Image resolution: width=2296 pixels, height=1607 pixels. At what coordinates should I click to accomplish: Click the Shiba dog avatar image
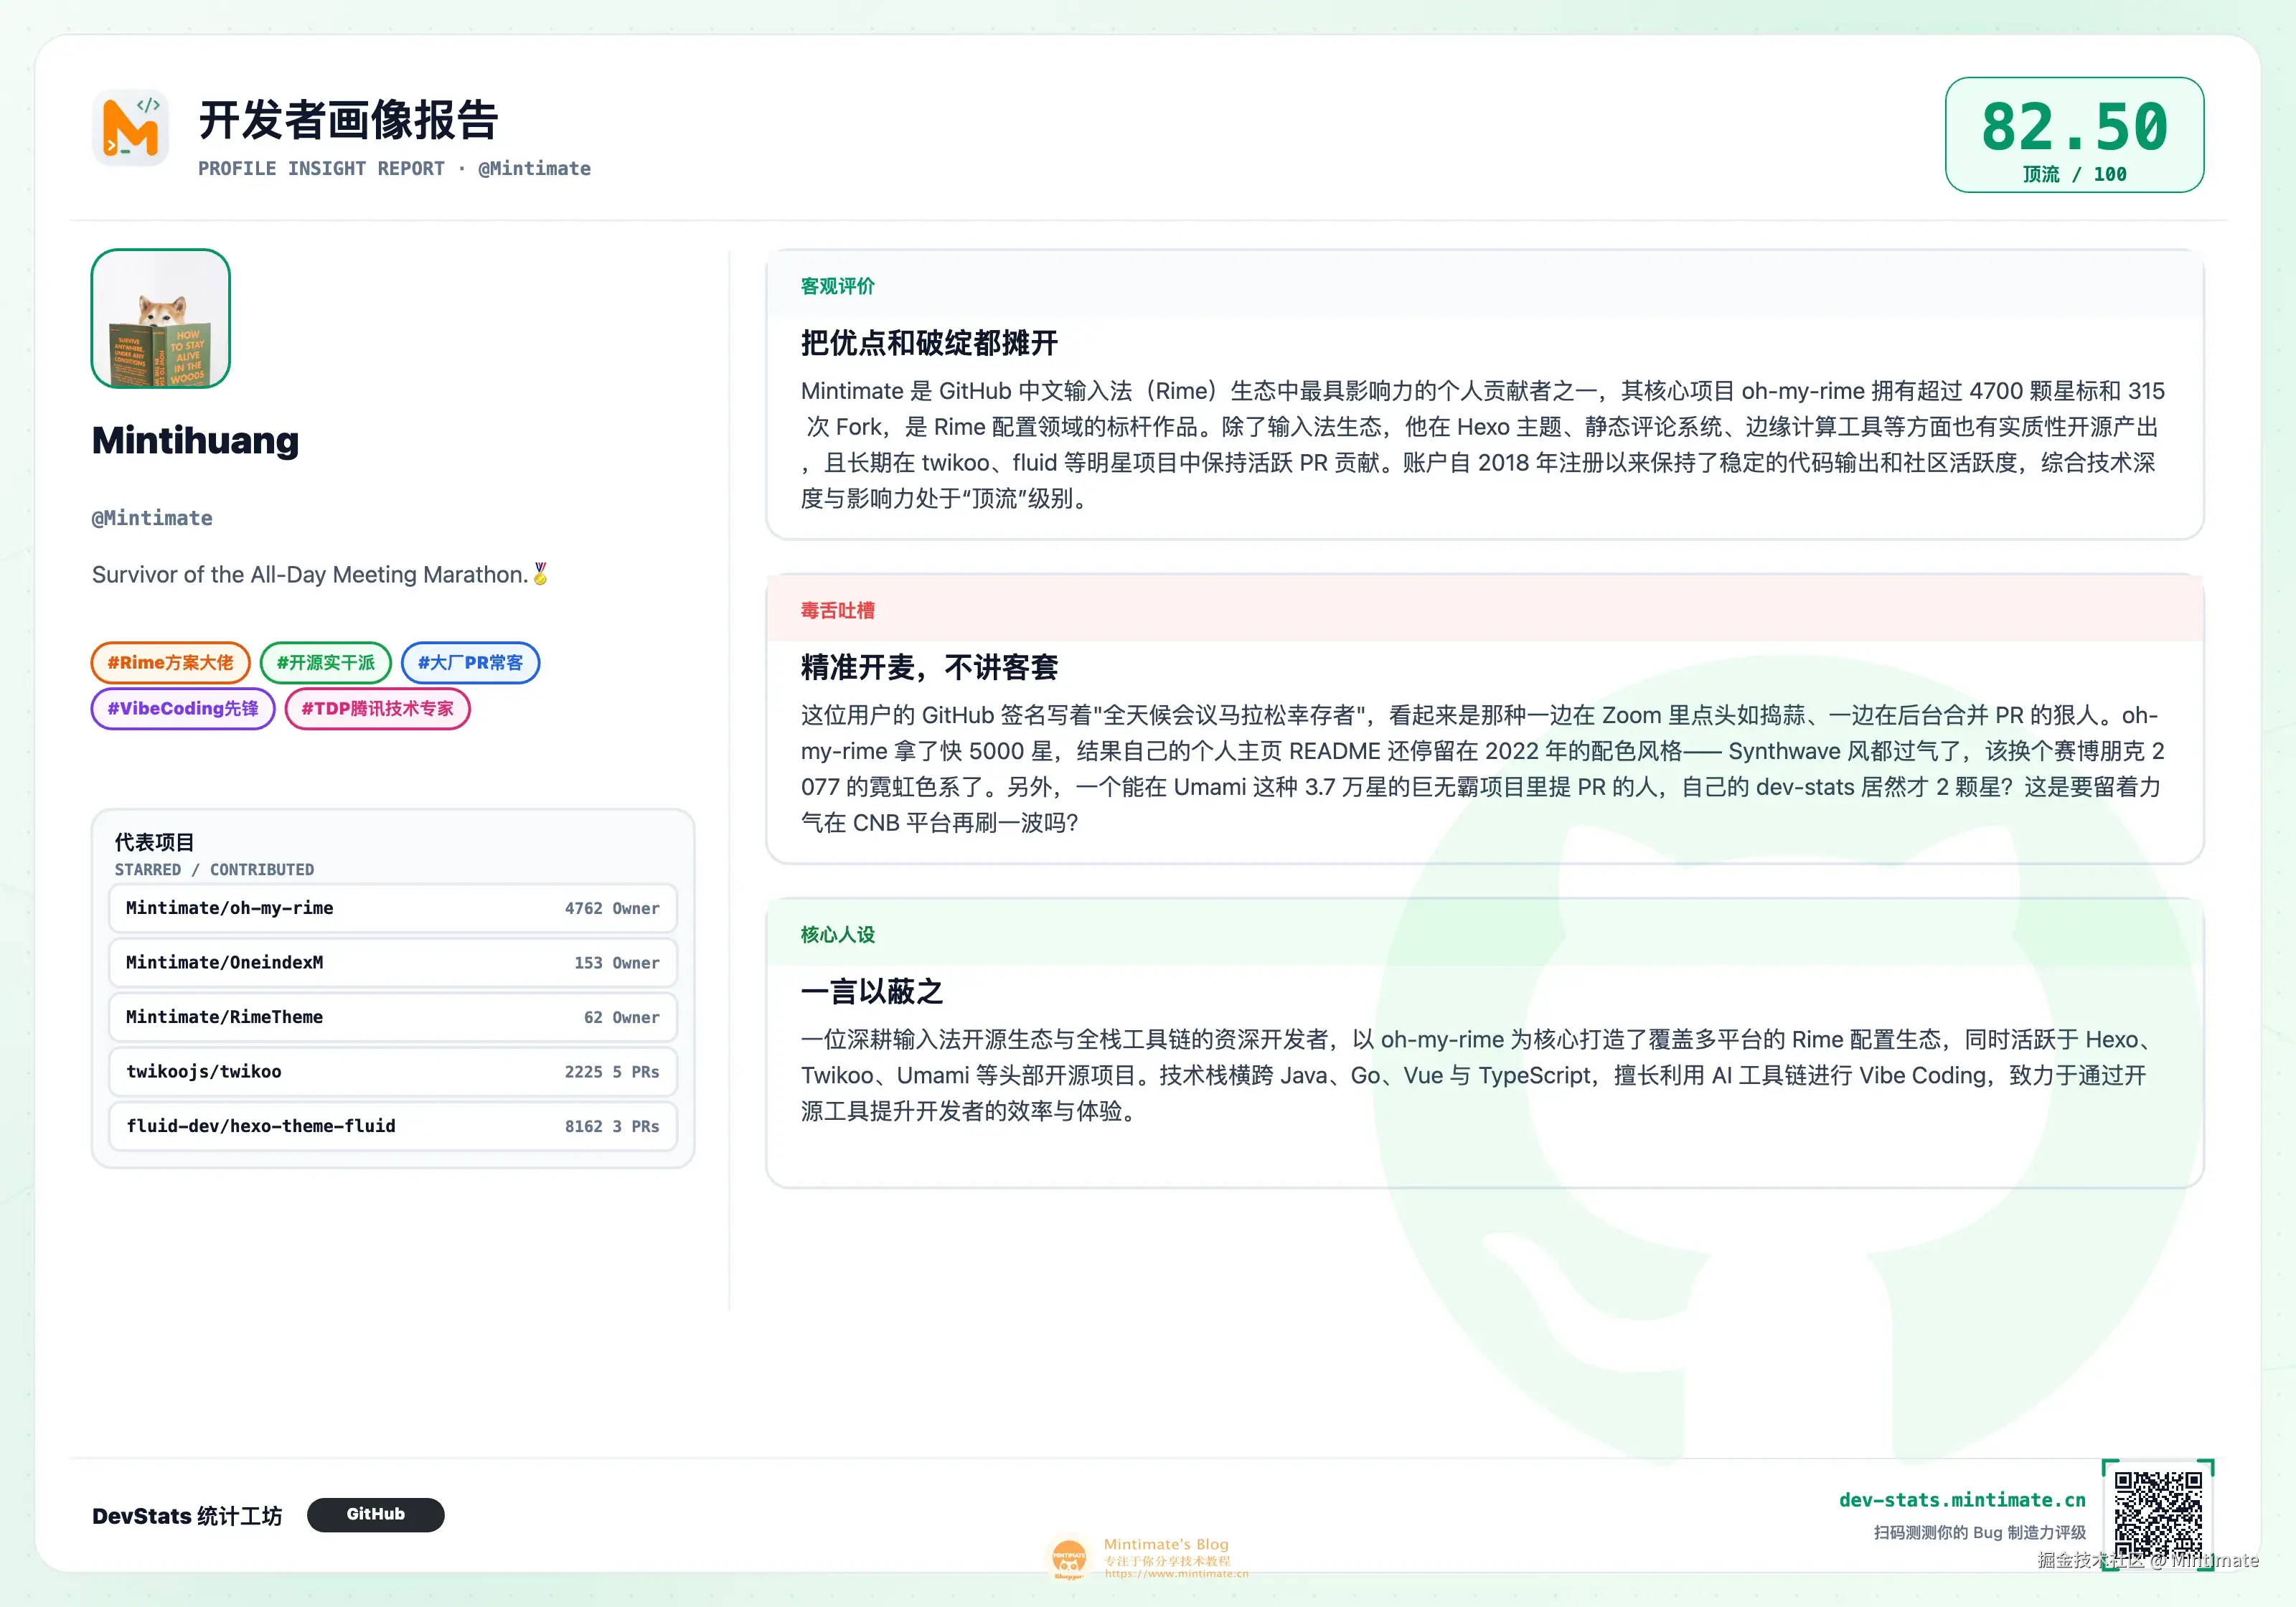tap(161, 318)
